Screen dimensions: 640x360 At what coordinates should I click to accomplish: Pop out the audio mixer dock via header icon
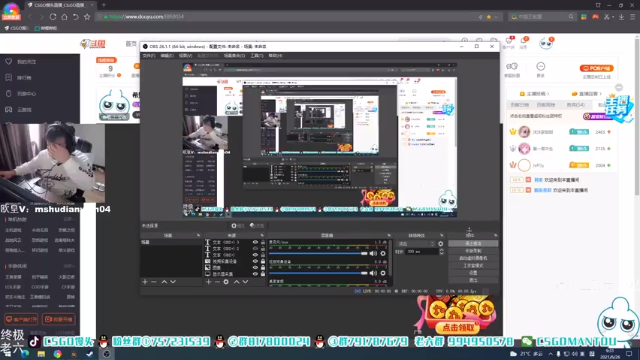tap(389, 236)
